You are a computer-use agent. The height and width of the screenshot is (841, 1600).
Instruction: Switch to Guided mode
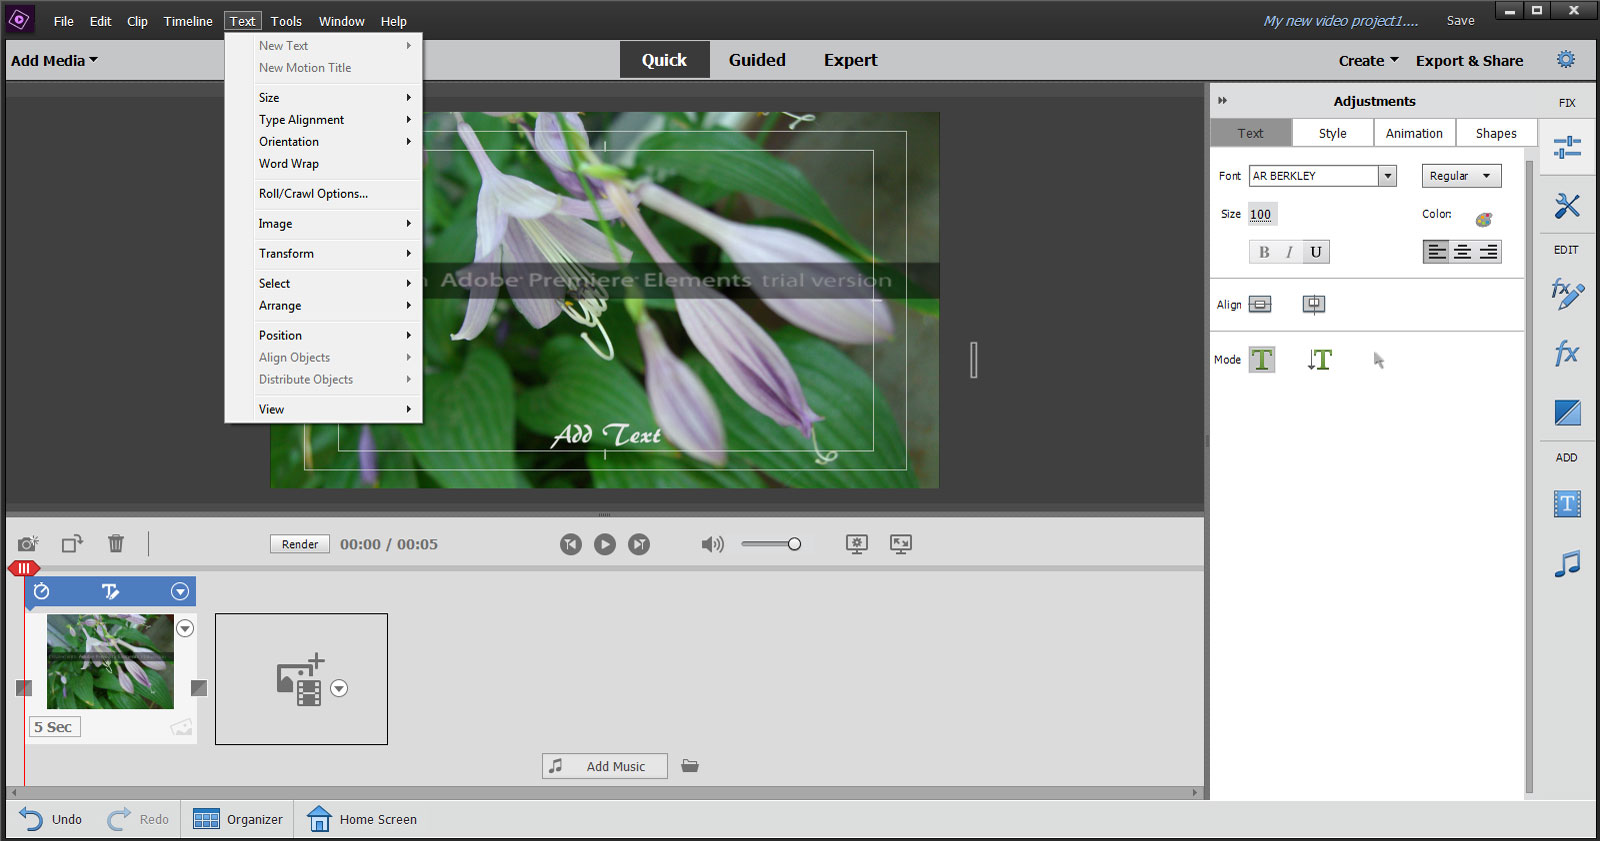(x=757, y=60)
